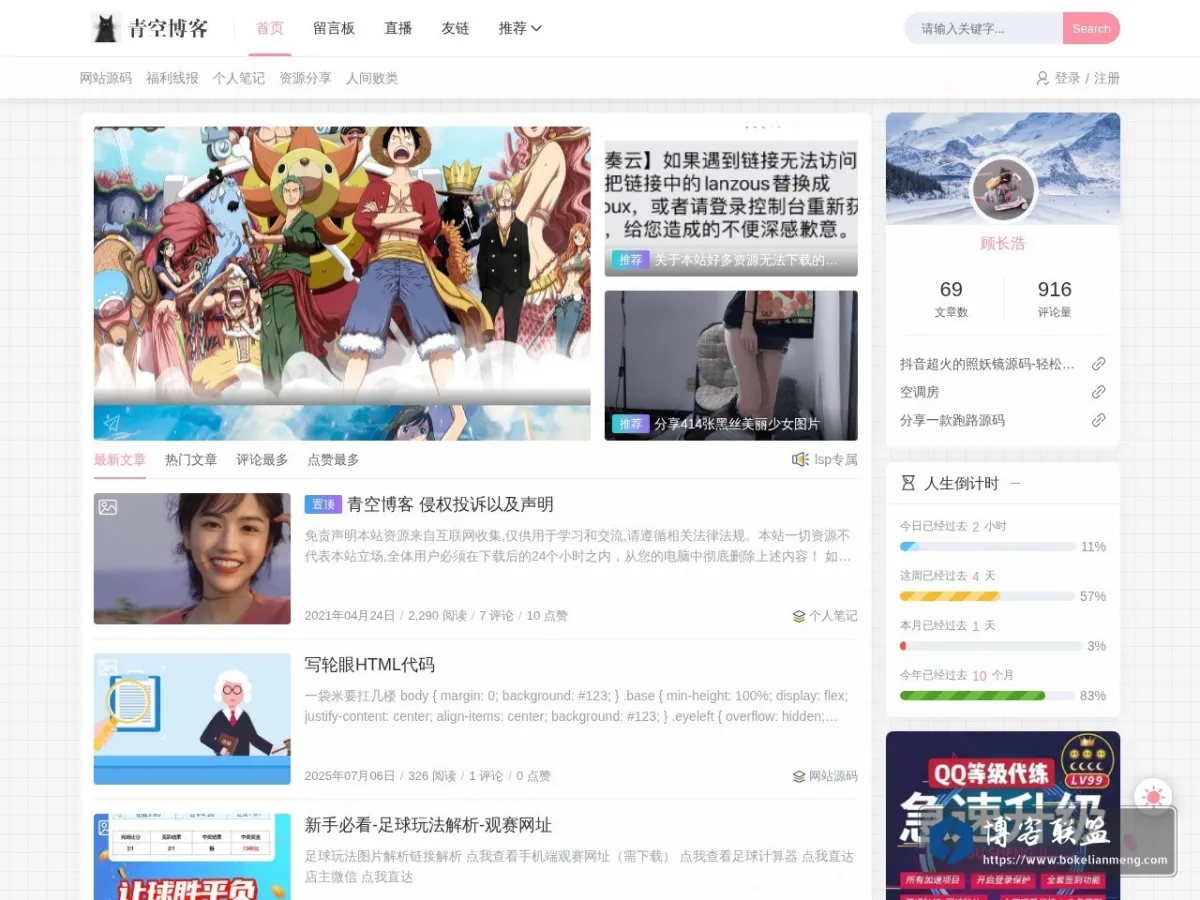The image size is (1200, 900).
Task: Open the lsp专属 link
Action: tap(836, 460)
